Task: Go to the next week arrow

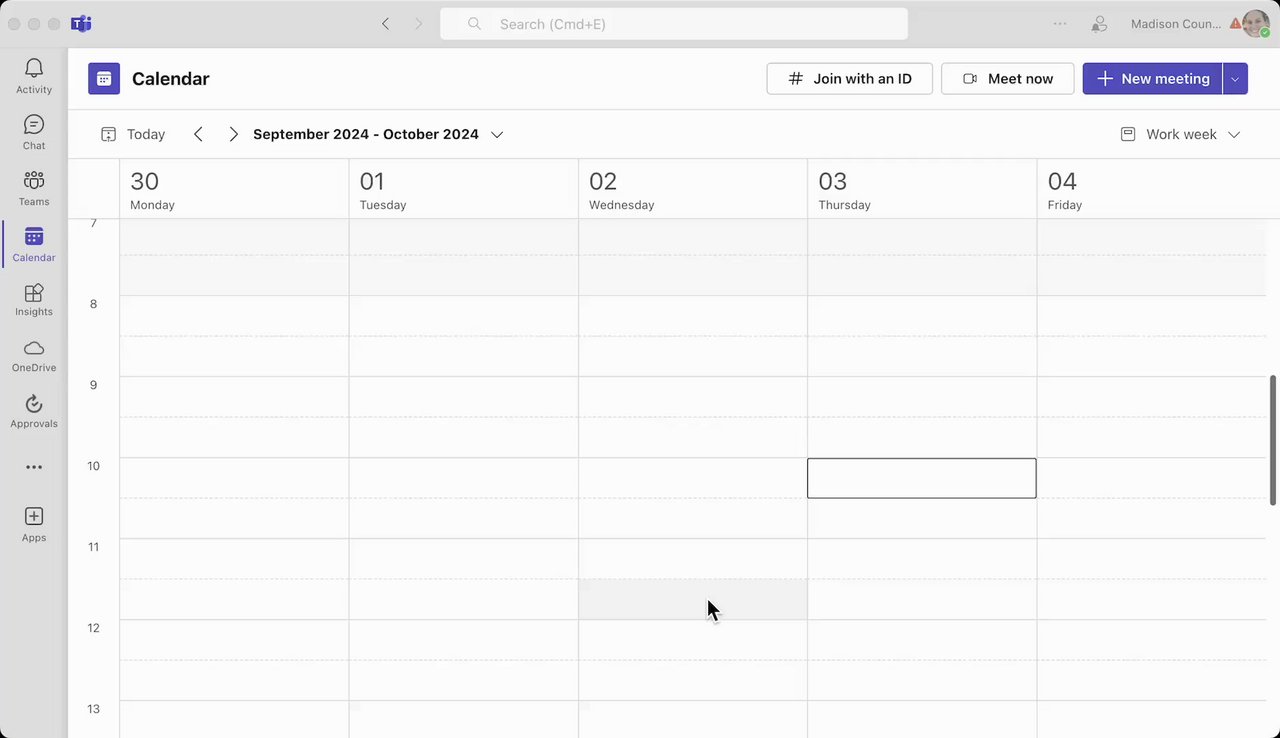Action: click(233, 134)
